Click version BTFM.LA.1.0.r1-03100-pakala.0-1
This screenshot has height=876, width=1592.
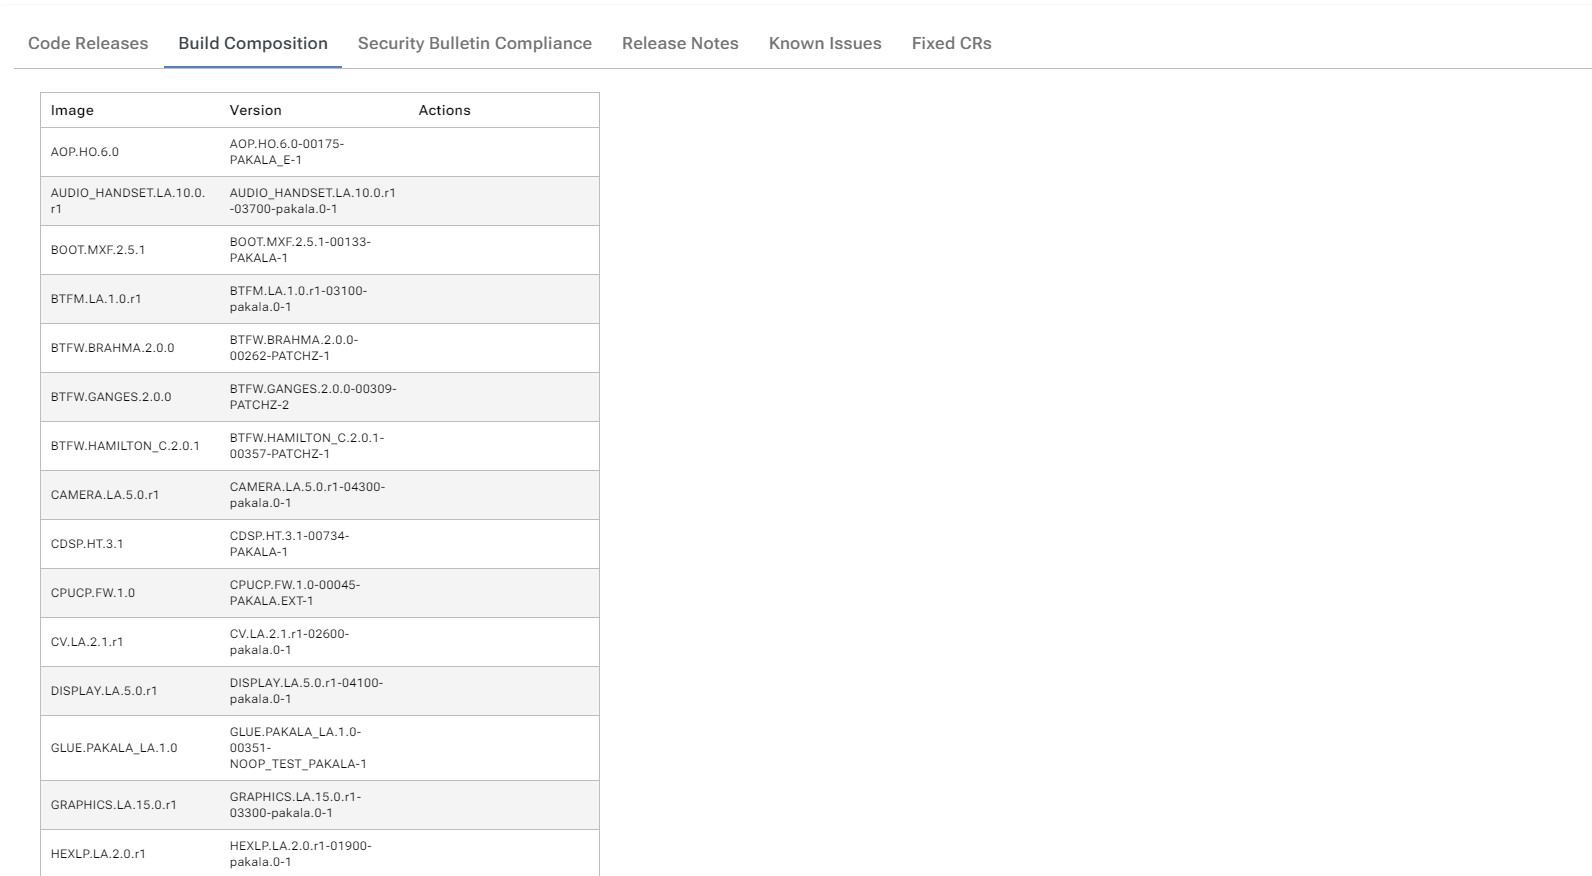click(298, 299)
